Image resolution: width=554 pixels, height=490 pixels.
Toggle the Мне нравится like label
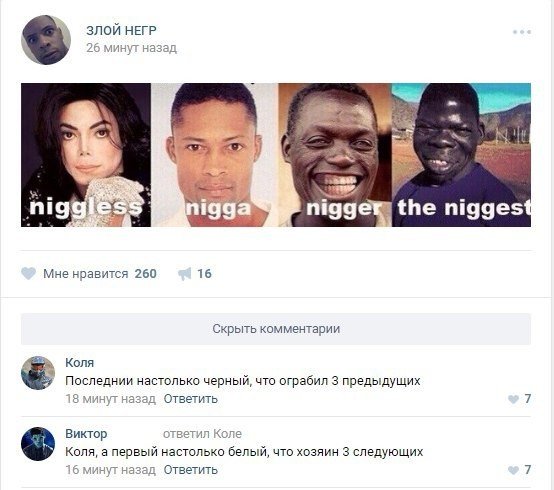(86, 274)
